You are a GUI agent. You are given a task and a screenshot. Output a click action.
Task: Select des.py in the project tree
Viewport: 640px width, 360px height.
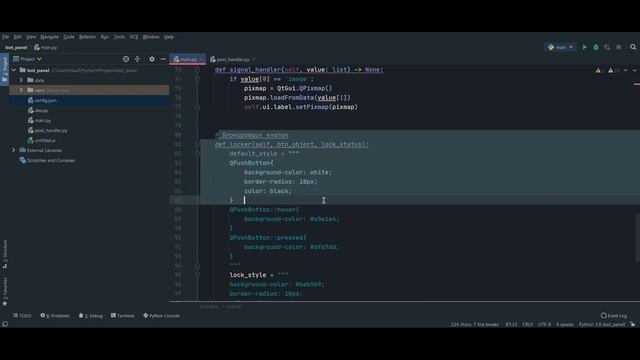tap(38, 110)
